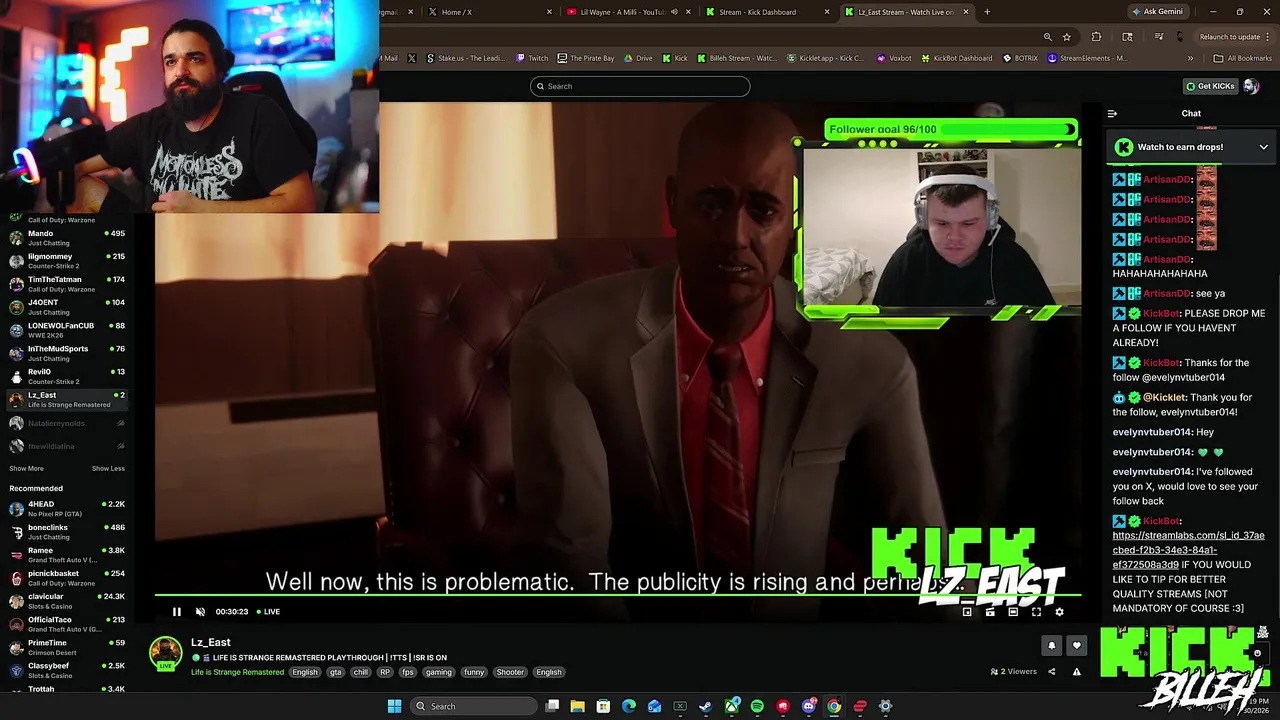Viewport: 1280px width, 720px height.
Task: Open All Bookmarks folder
Action: (1243, 58)
